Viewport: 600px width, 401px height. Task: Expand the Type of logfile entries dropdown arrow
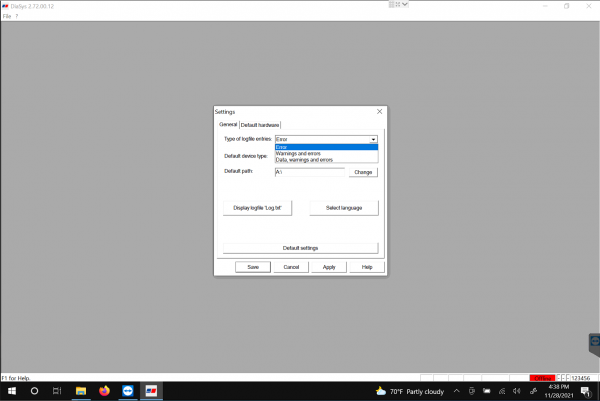coord(373,139)
